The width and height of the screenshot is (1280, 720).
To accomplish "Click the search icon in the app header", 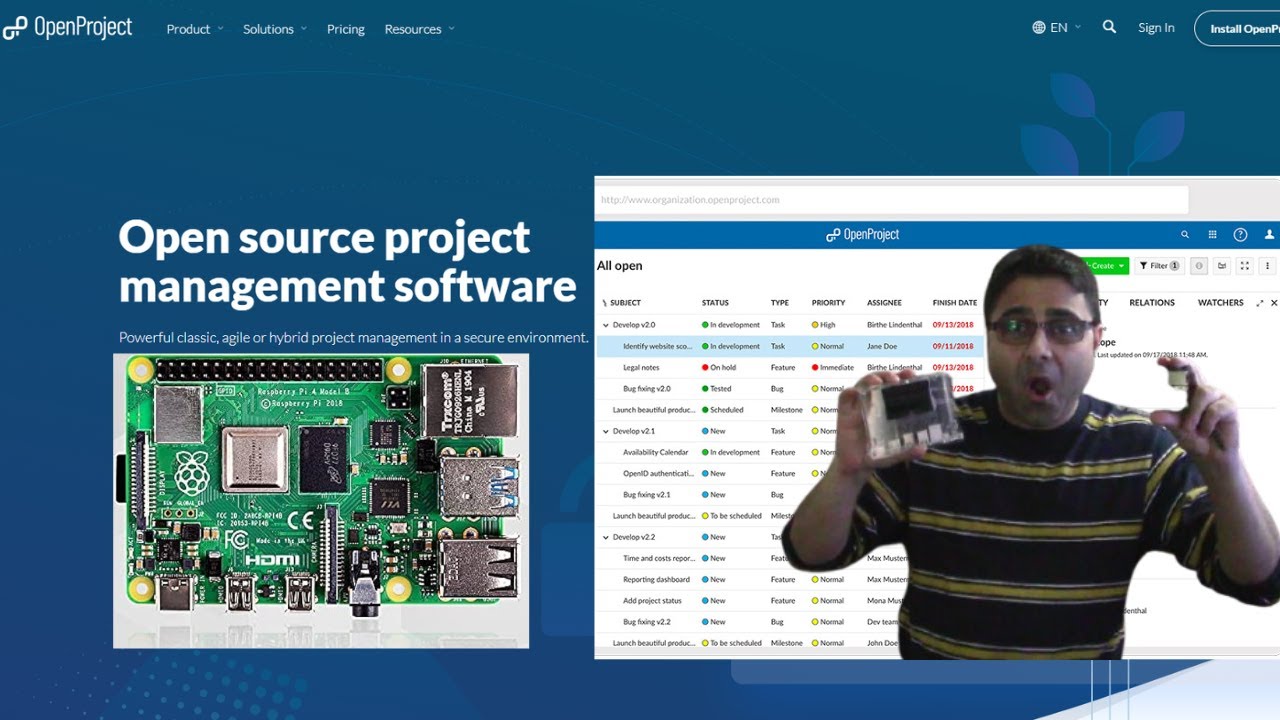I will pos(1185,235).
